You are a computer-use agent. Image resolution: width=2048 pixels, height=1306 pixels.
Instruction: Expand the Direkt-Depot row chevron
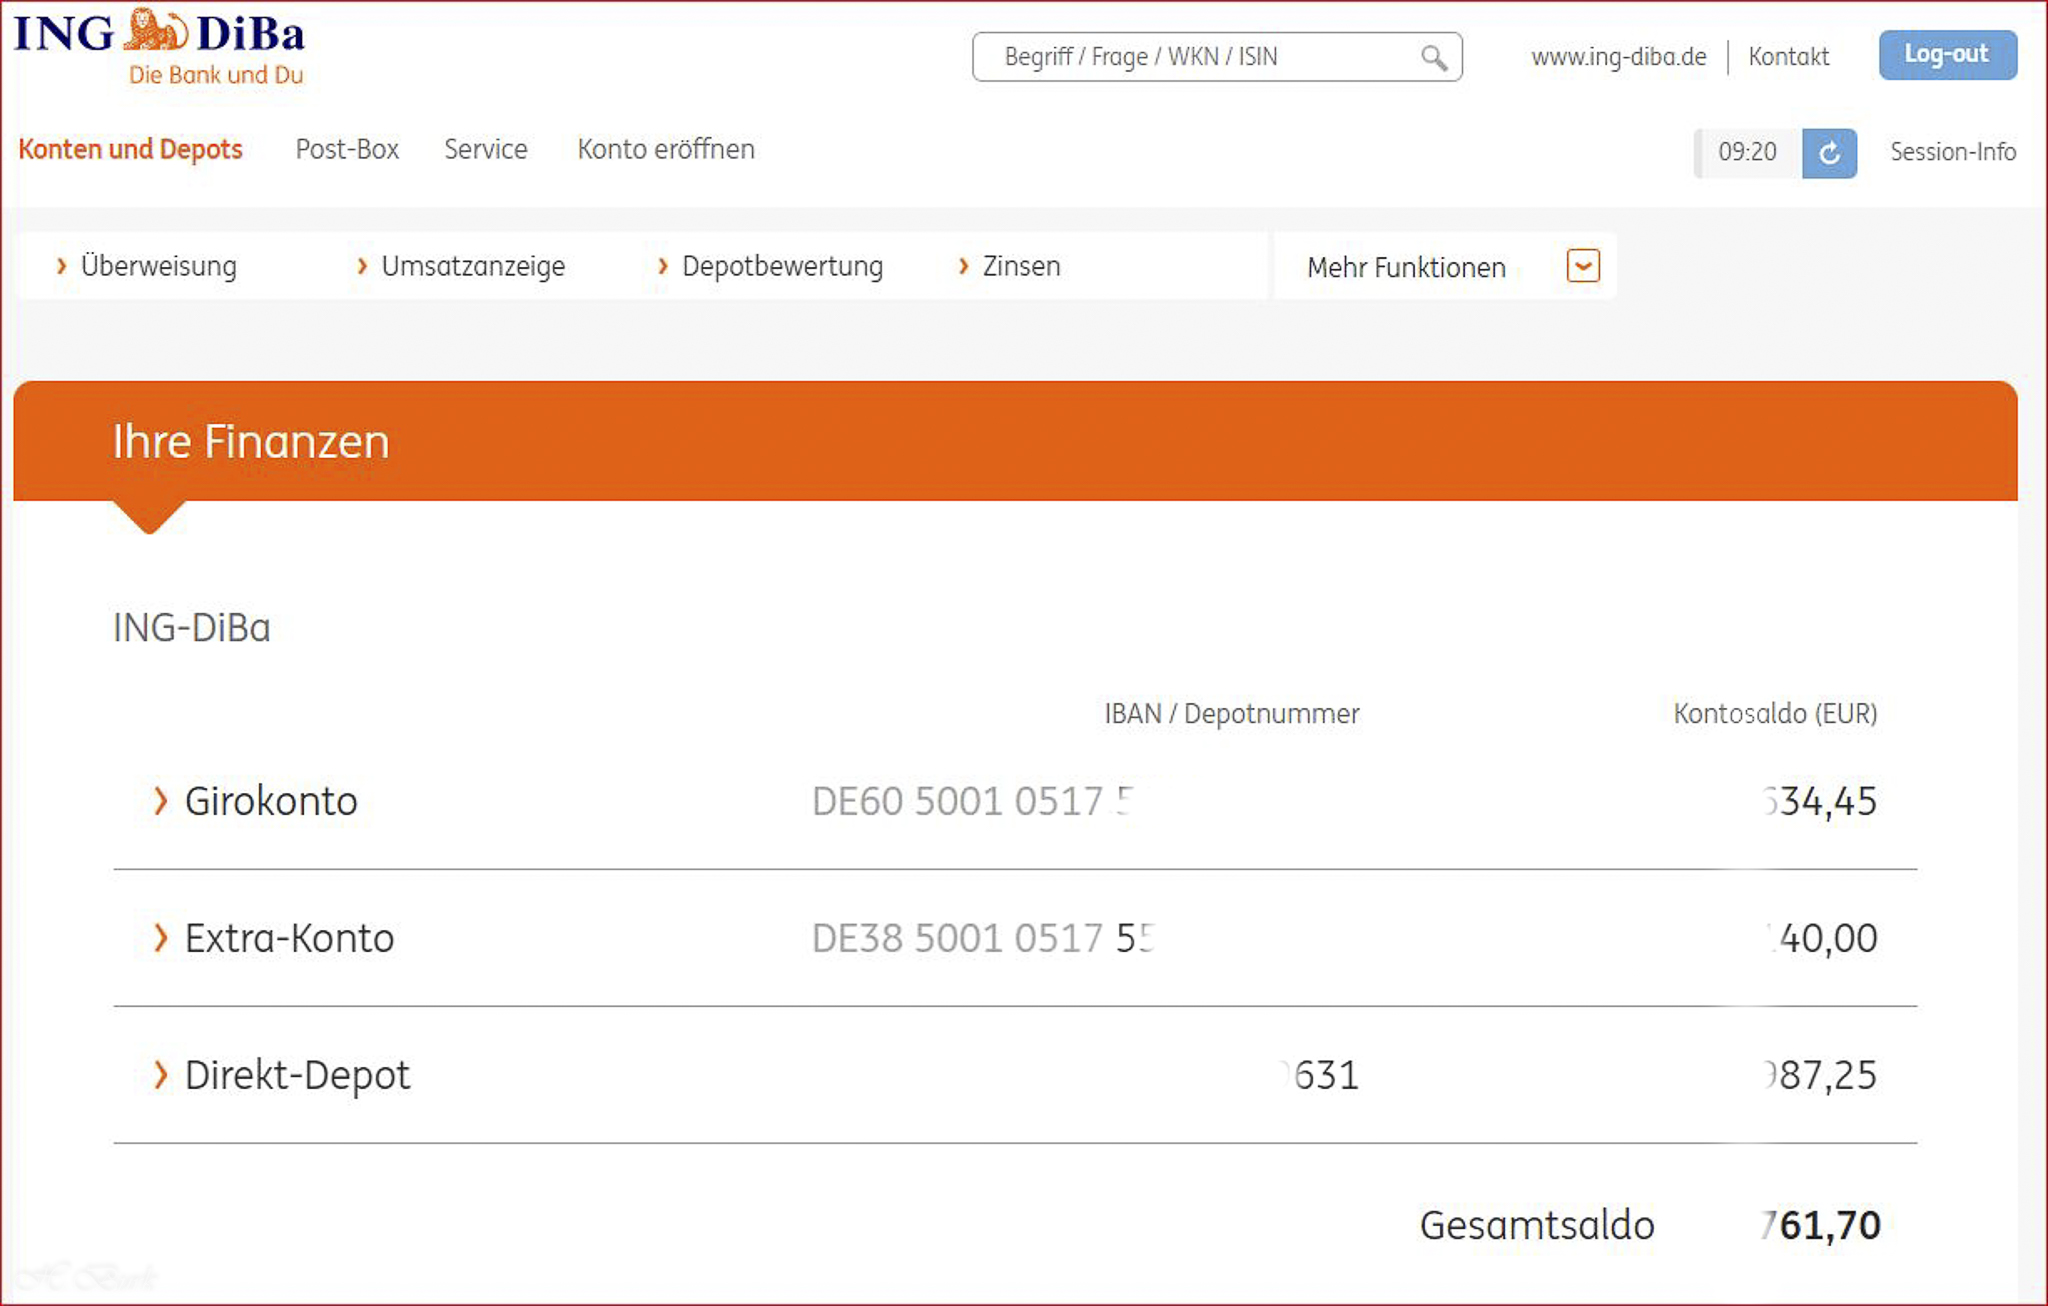pyautogui.click(x=160, y=1075)
